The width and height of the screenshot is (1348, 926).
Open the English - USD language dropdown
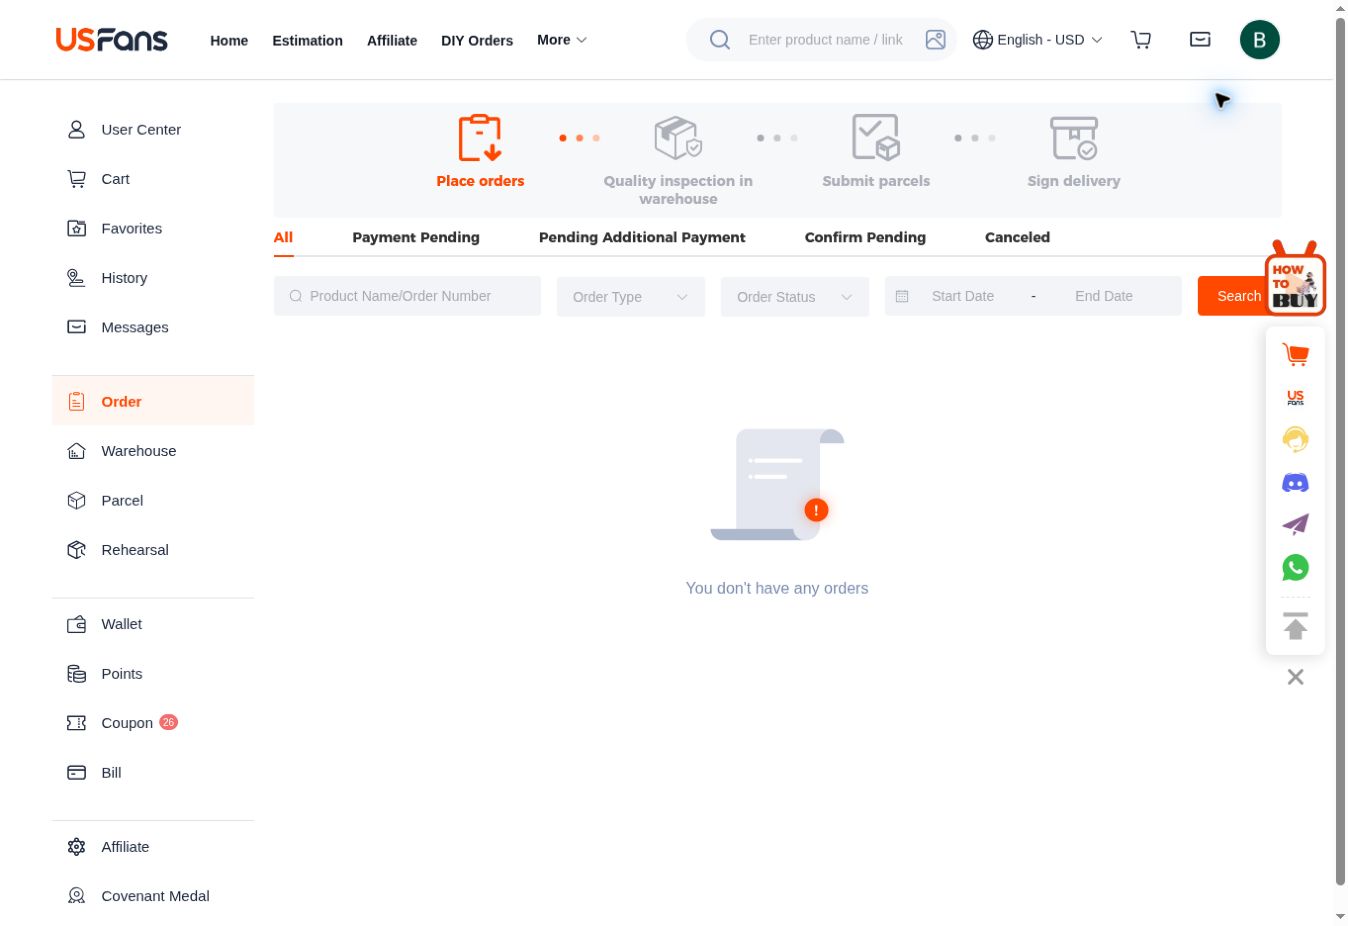1037,40
